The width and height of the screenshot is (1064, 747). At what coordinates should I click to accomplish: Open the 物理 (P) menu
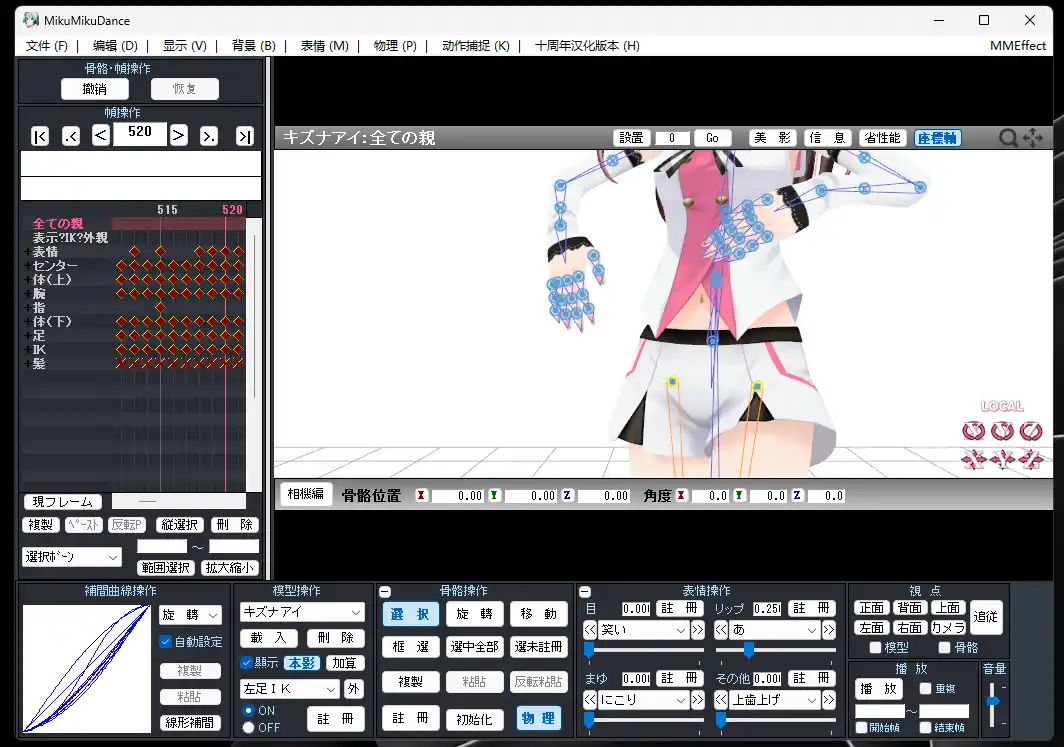coord(395,45)
